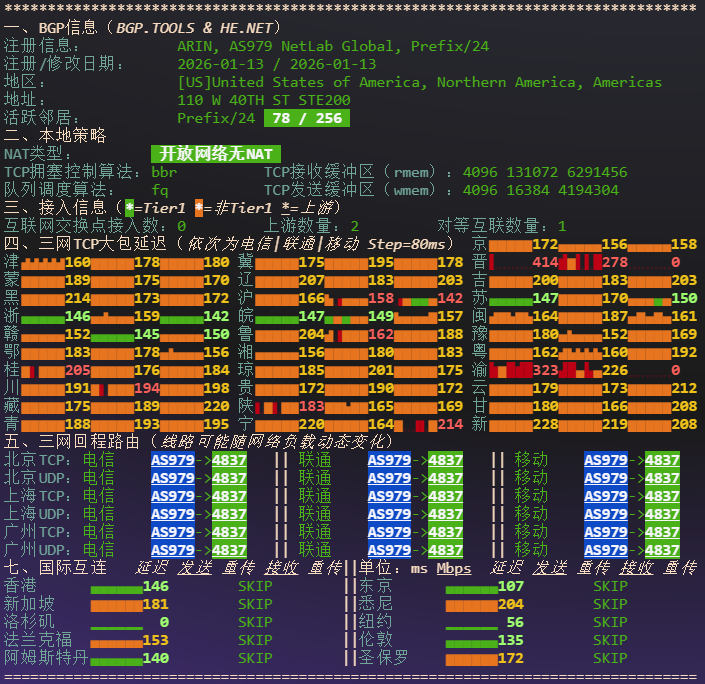Click SKIP text in the 香港 row
Viewport: 705px width, 684px height.
(x=255, y=586)
